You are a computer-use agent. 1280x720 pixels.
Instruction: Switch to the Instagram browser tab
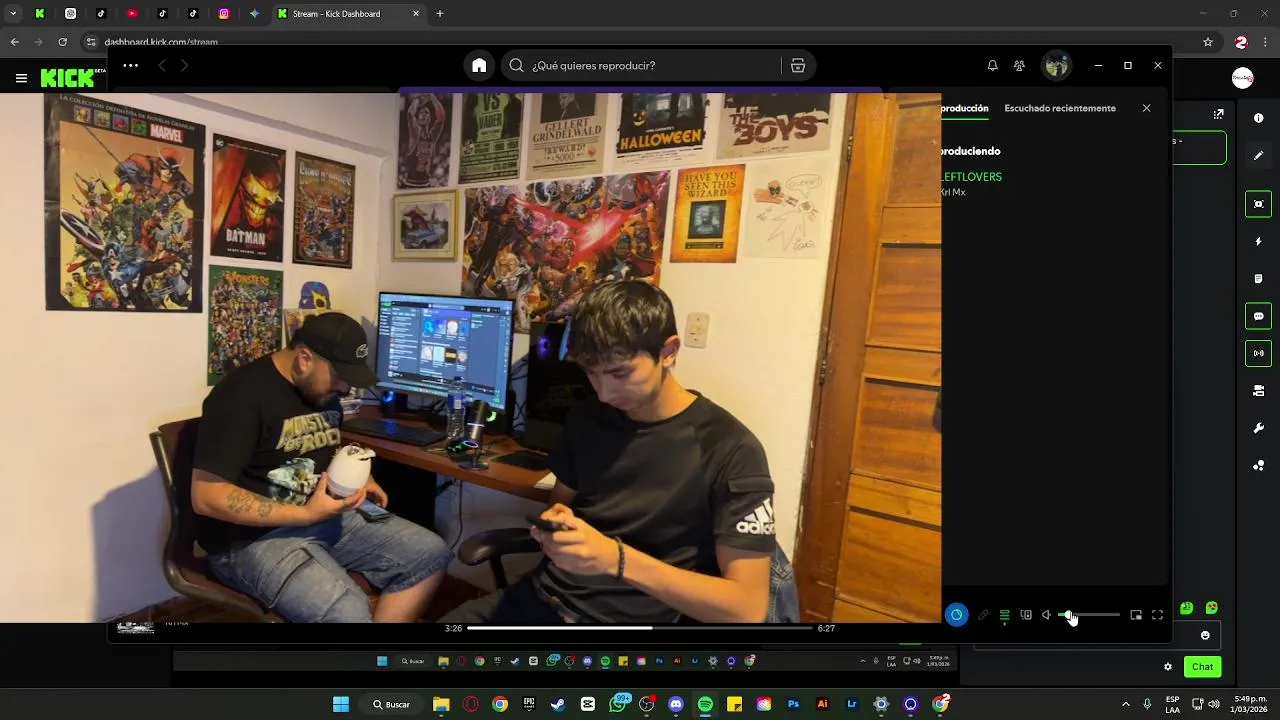click(x=224, y=14)
